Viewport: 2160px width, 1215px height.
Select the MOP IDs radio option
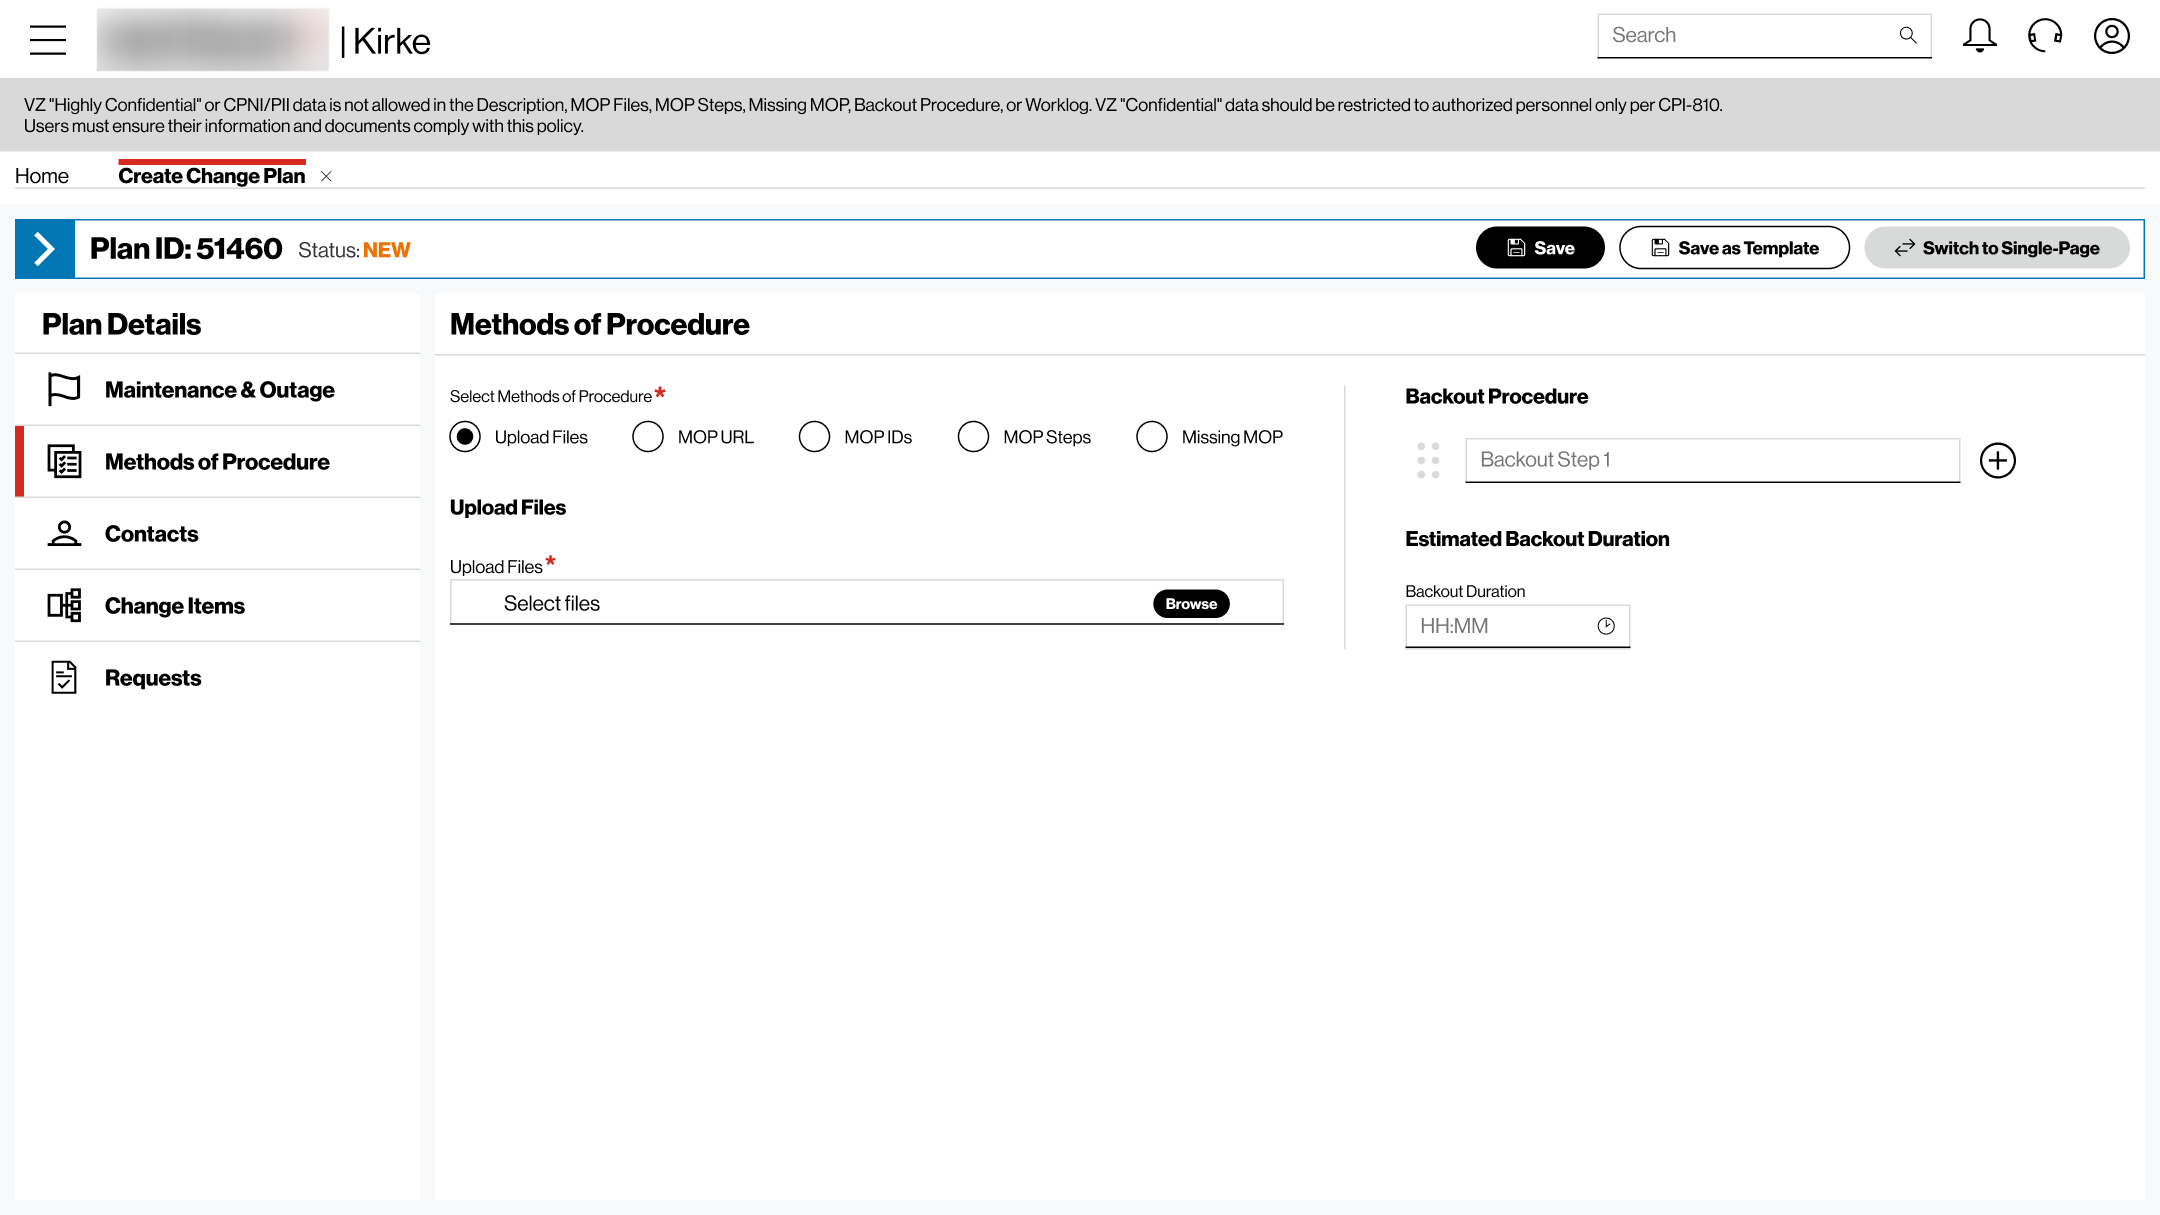coord(814,437)
